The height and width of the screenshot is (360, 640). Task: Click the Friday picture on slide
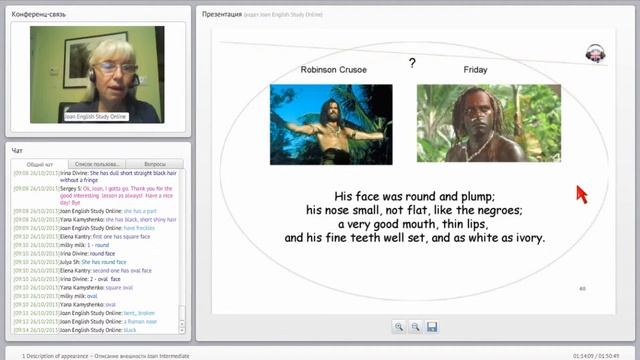489,123
